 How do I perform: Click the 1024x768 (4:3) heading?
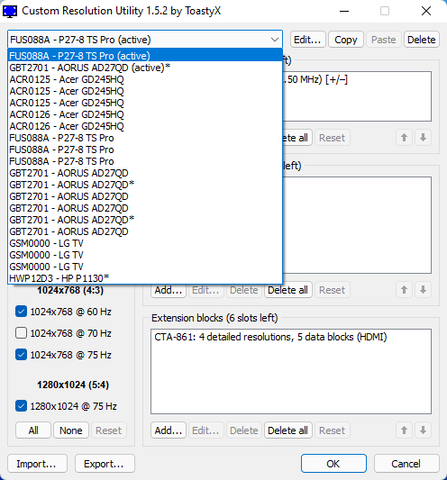(70, 290)
